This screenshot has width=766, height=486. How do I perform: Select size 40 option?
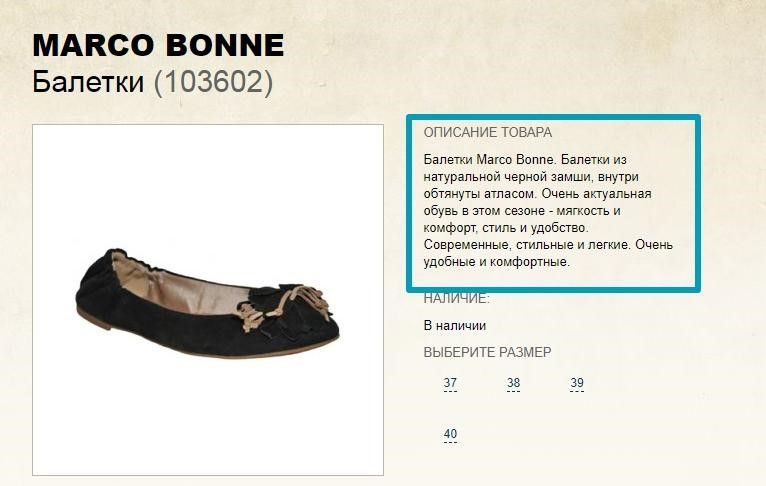pyautogui.click(x=450, y=434)
